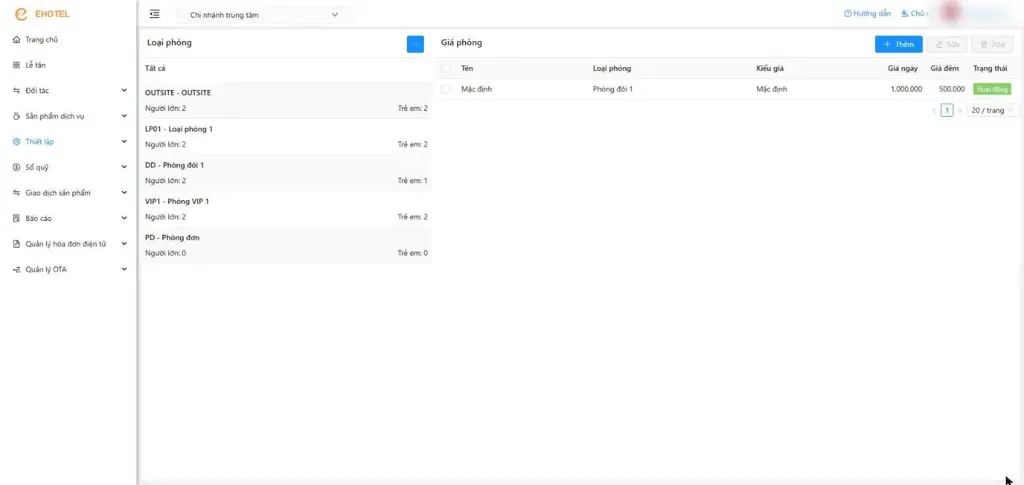Screen dimensions: 1024x485
Task: Click the Phòng đôi 1 table cell
Action: (612, 89)
